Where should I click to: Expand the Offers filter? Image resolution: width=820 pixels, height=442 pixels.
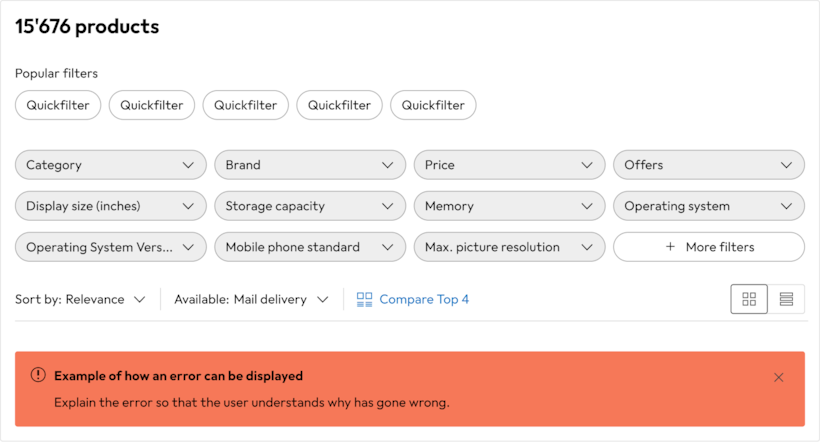708,165
